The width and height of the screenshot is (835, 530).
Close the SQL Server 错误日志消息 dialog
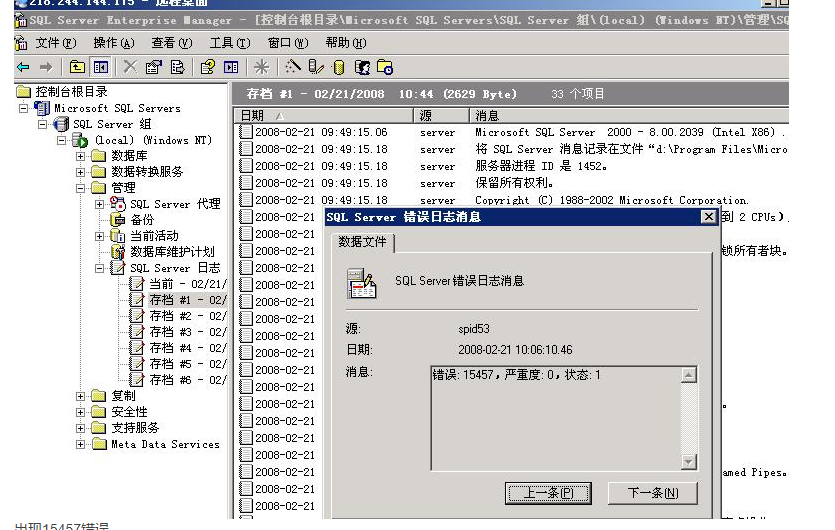(x=708, y=217)
